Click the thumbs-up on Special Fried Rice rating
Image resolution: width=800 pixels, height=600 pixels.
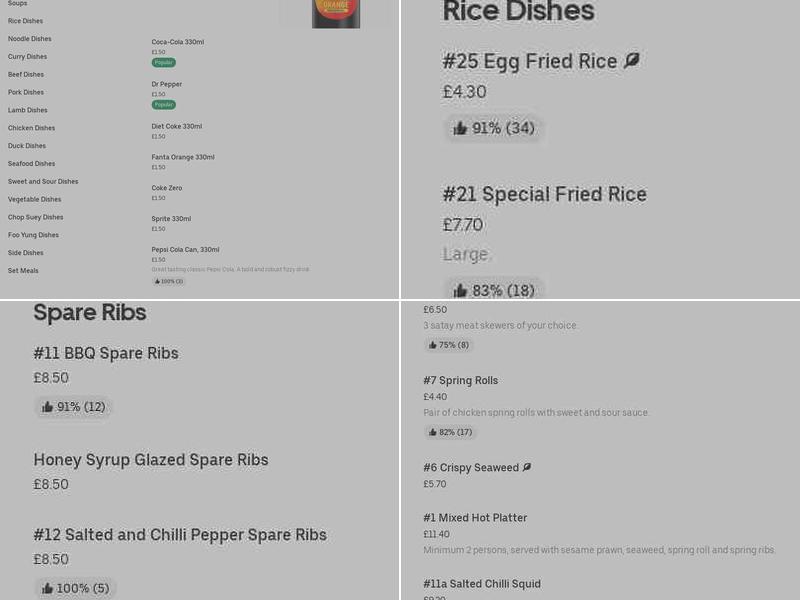(461, 290)
